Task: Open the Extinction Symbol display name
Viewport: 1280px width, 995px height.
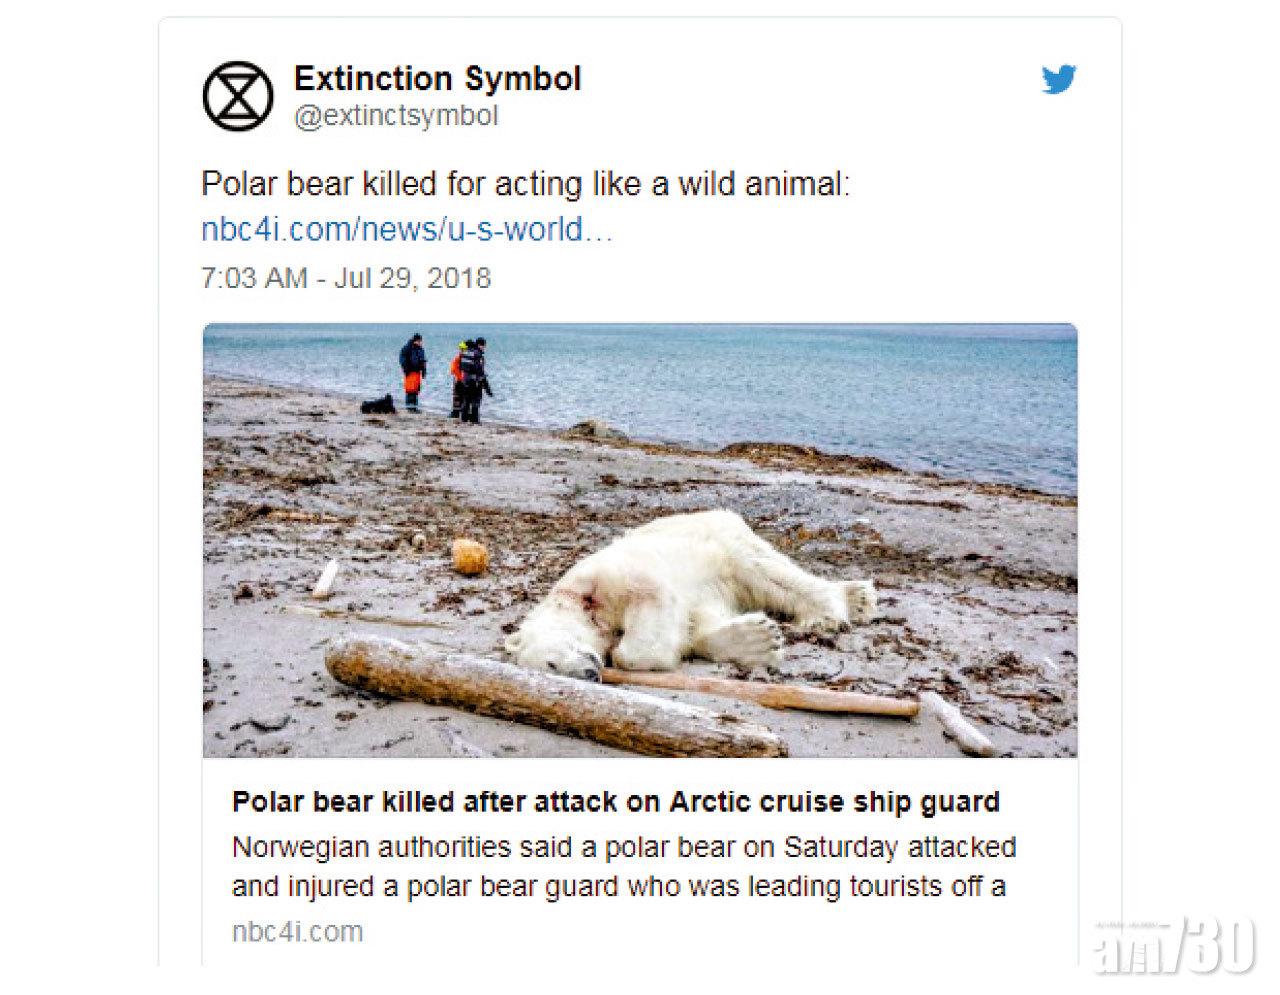Action: click(437, 78)
